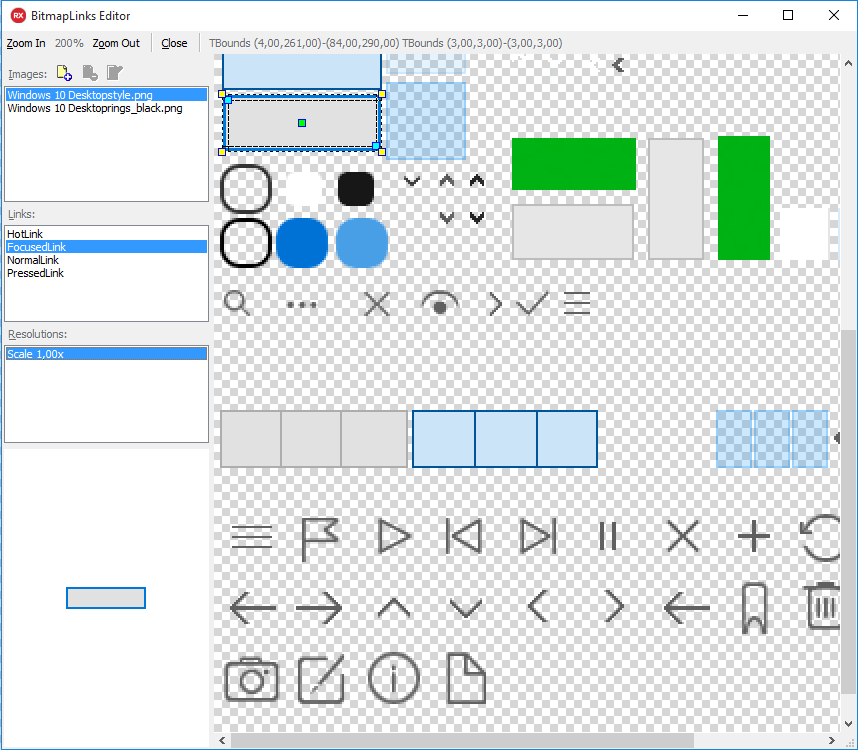This screenshot has width=858, height=750.
Task: Click the horizontal green bar on canvas
Action: point(573,164)
